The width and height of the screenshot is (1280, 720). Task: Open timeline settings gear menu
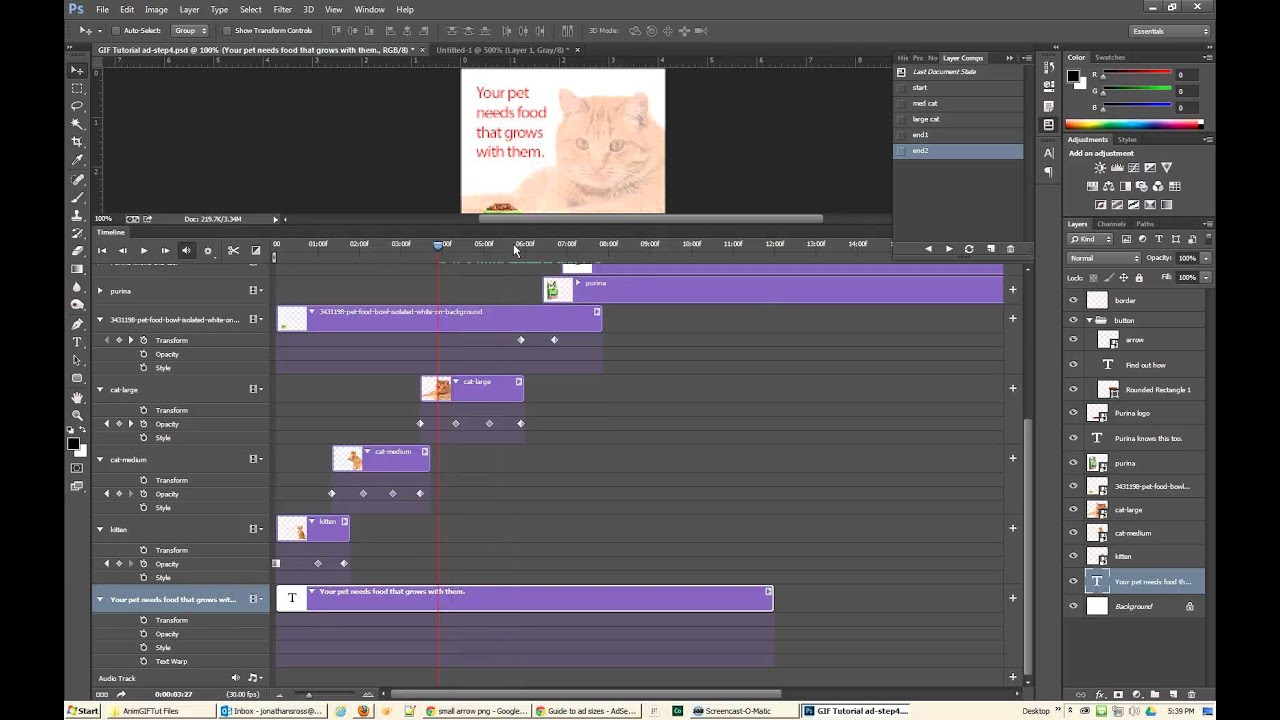click(x=208, y=251)
